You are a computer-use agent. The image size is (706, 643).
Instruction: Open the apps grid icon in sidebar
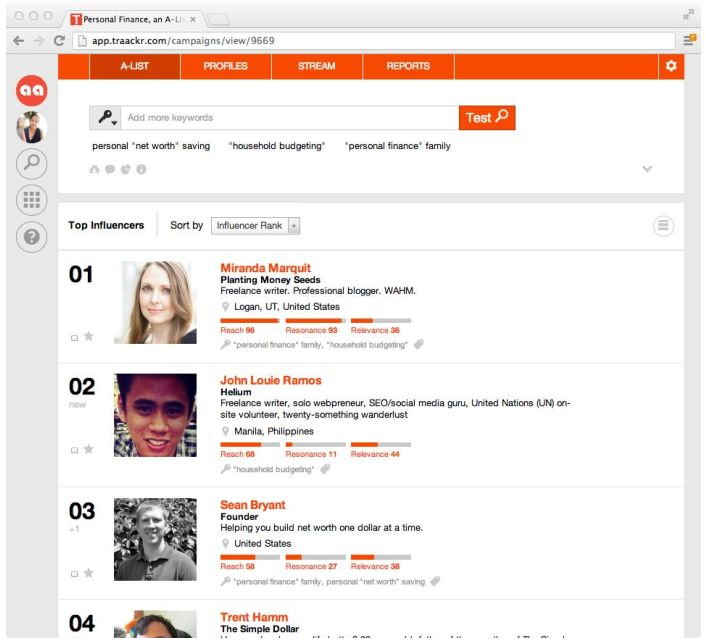pos(31,200)
